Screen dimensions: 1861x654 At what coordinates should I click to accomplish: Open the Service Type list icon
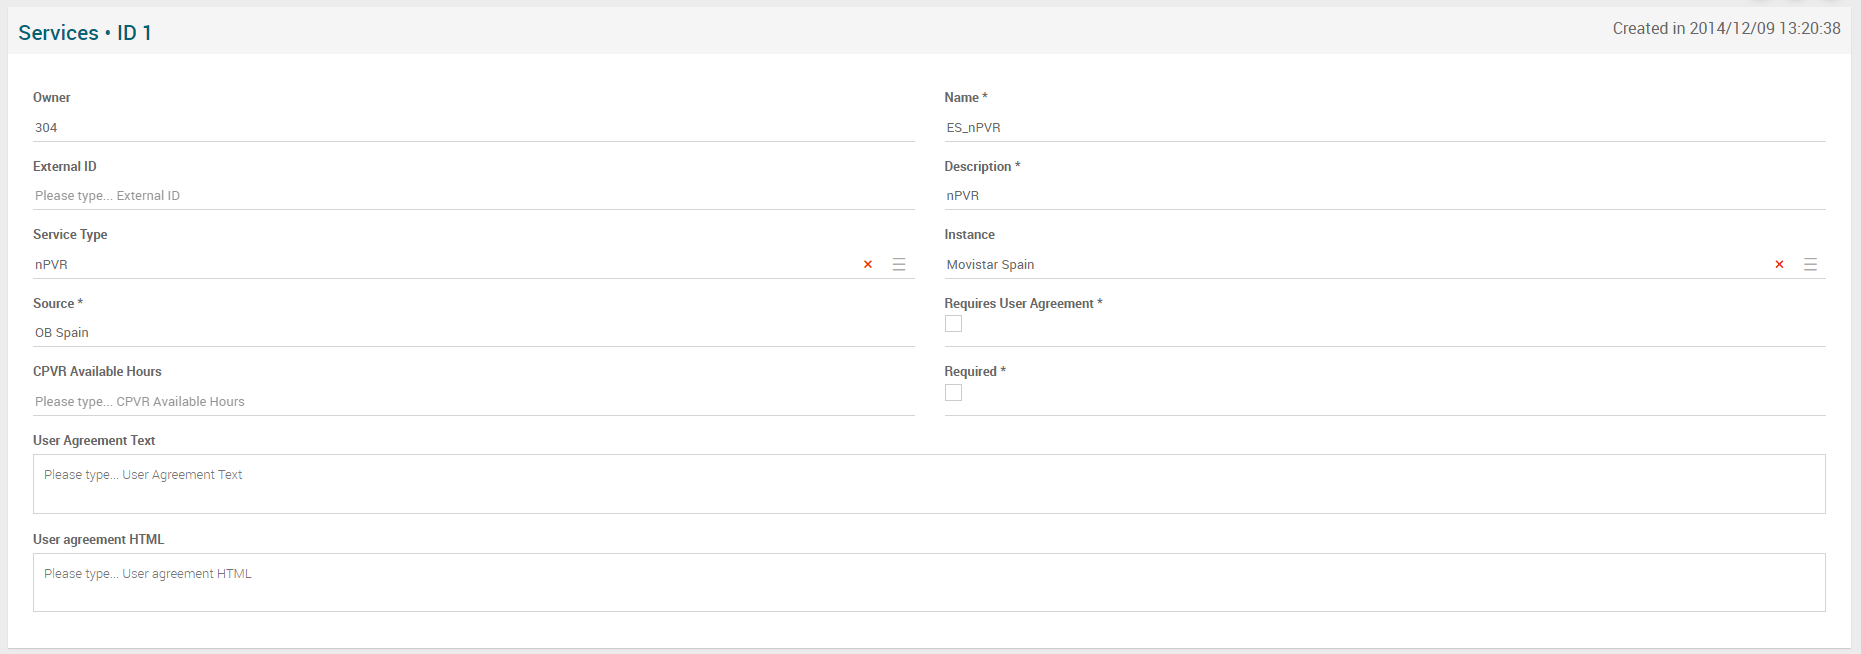tap(899, 265)
